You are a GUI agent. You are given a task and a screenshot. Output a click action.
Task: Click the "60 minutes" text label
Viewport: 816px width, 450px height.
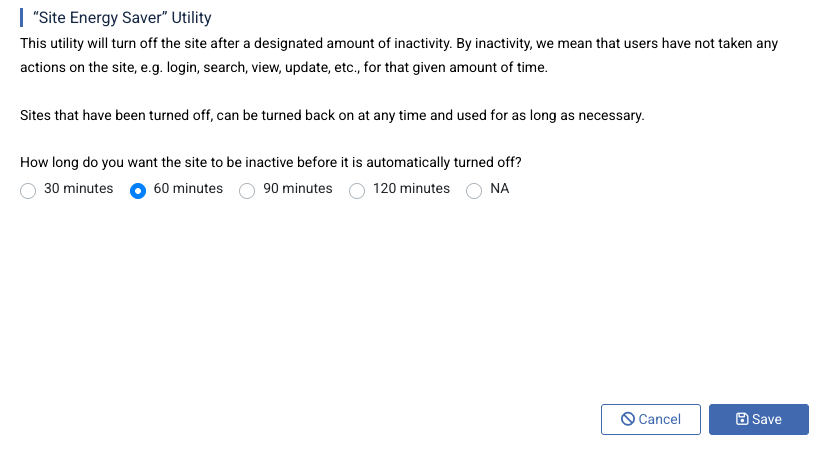[x=188, y=188]
